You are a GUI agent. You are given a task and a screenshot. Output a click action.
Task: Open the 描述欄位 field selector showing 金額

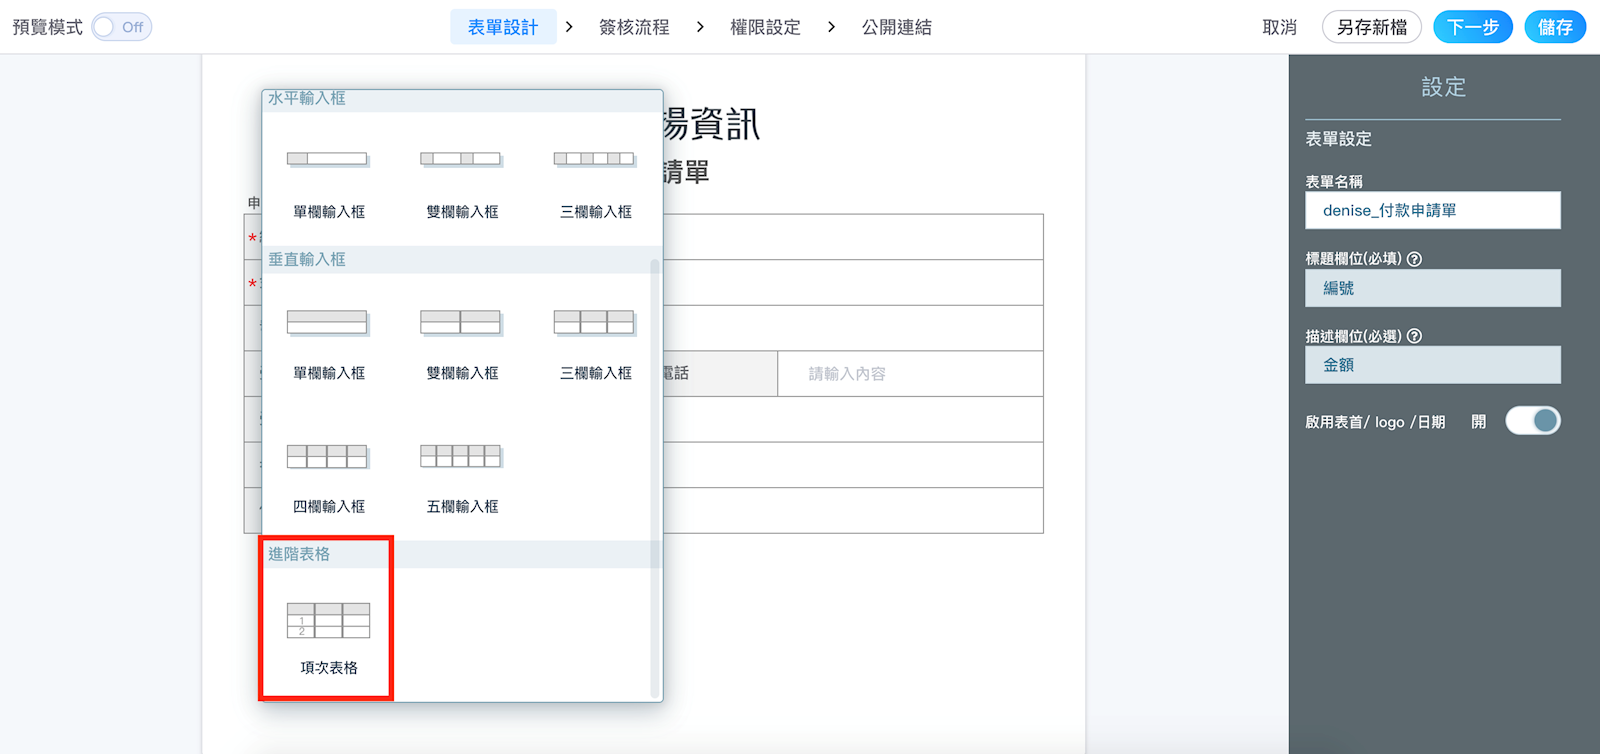(1432, 365)
